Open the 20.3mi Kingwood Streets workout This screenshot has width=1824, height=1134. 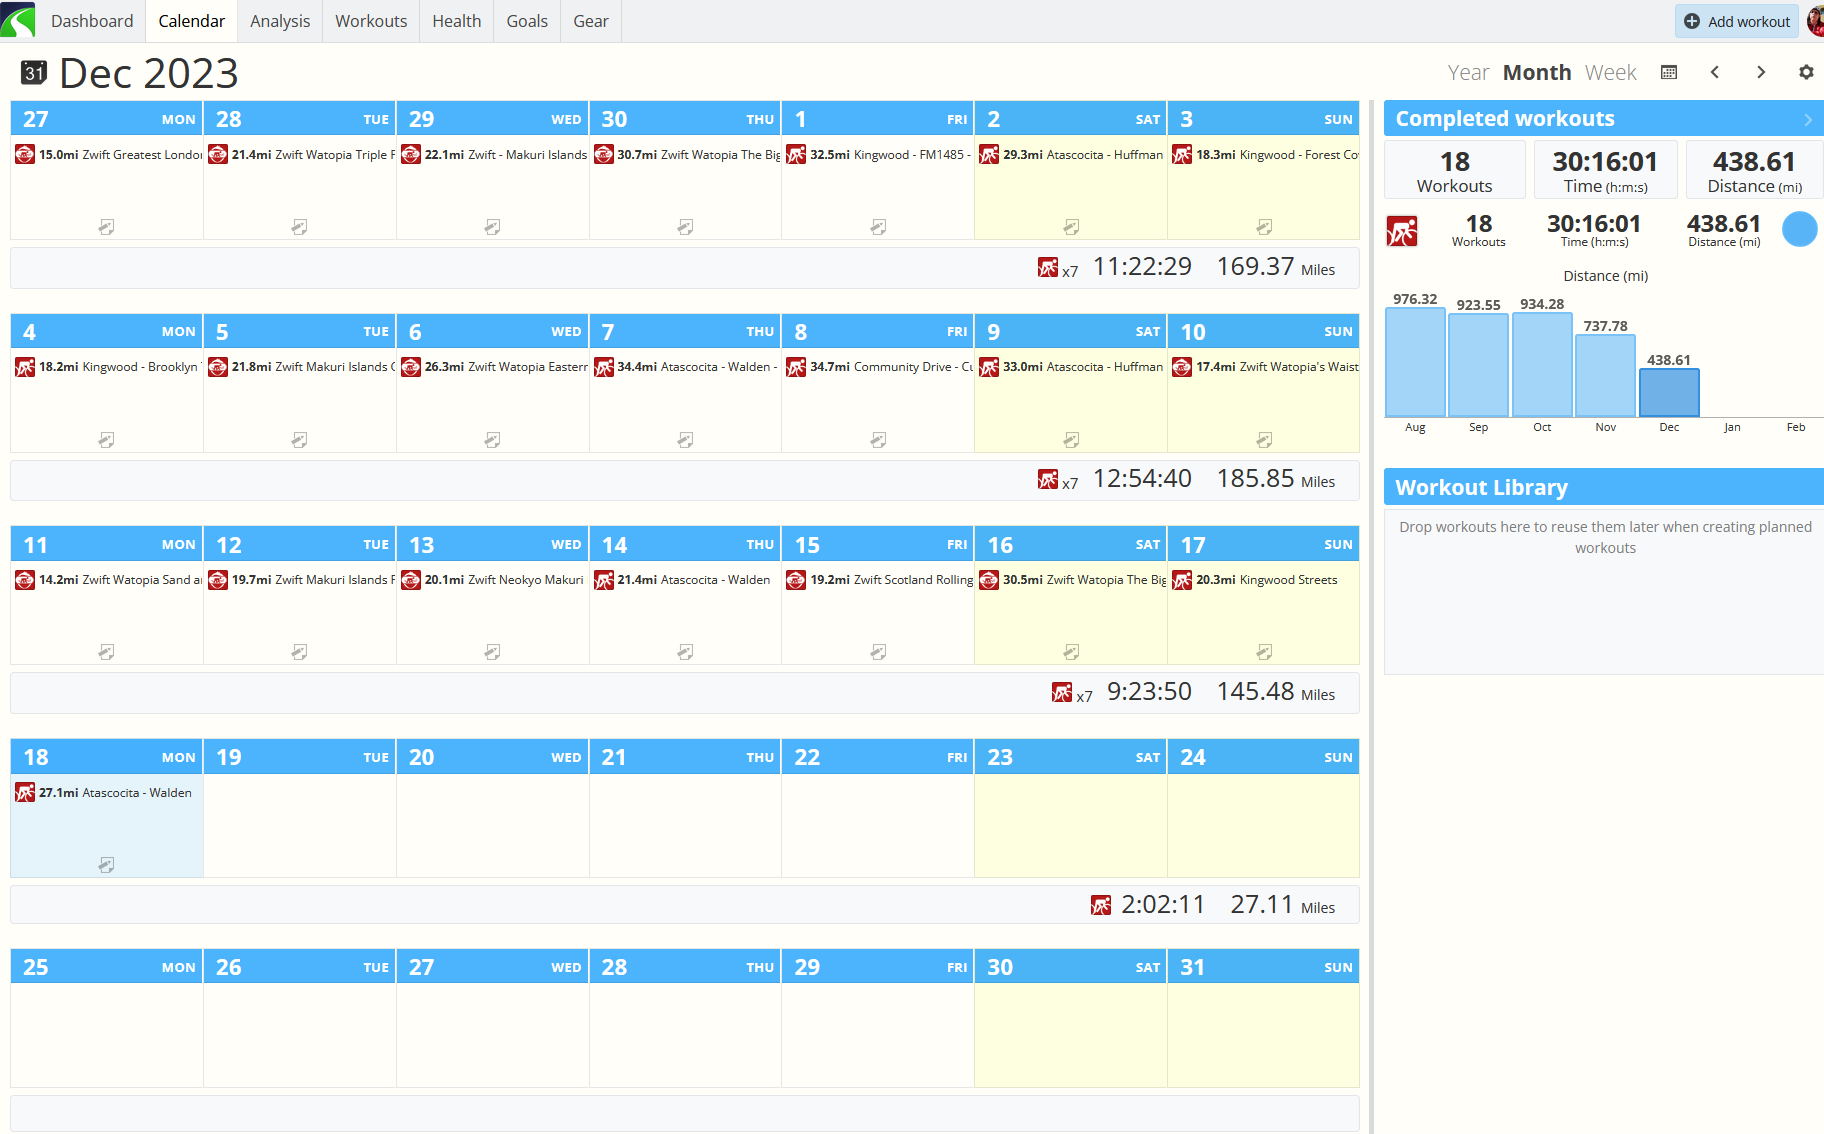(x=1265, y=580)
